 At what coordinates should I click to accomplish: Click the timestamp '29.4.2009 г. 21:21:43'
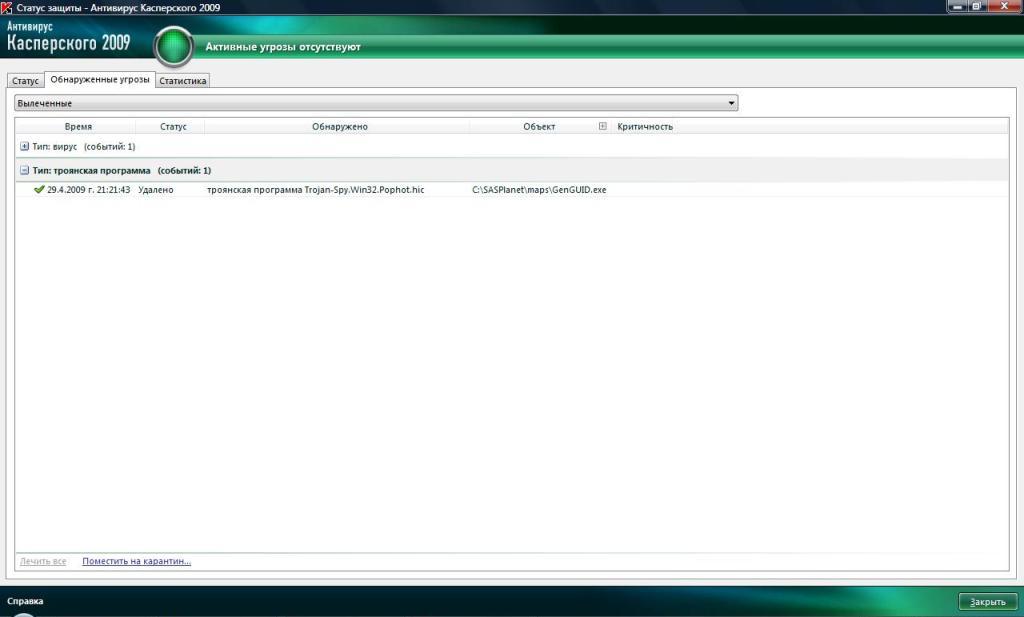(89, 189)
